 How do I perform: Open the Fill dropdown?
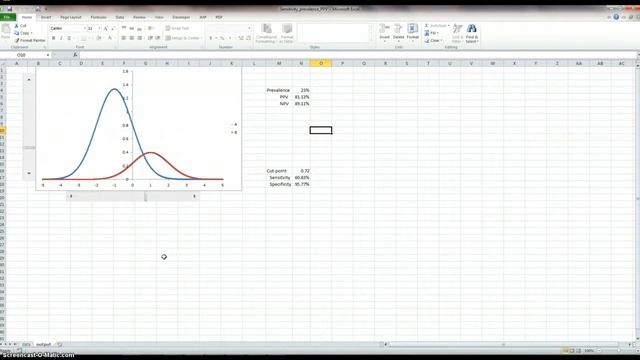[431, 33]
